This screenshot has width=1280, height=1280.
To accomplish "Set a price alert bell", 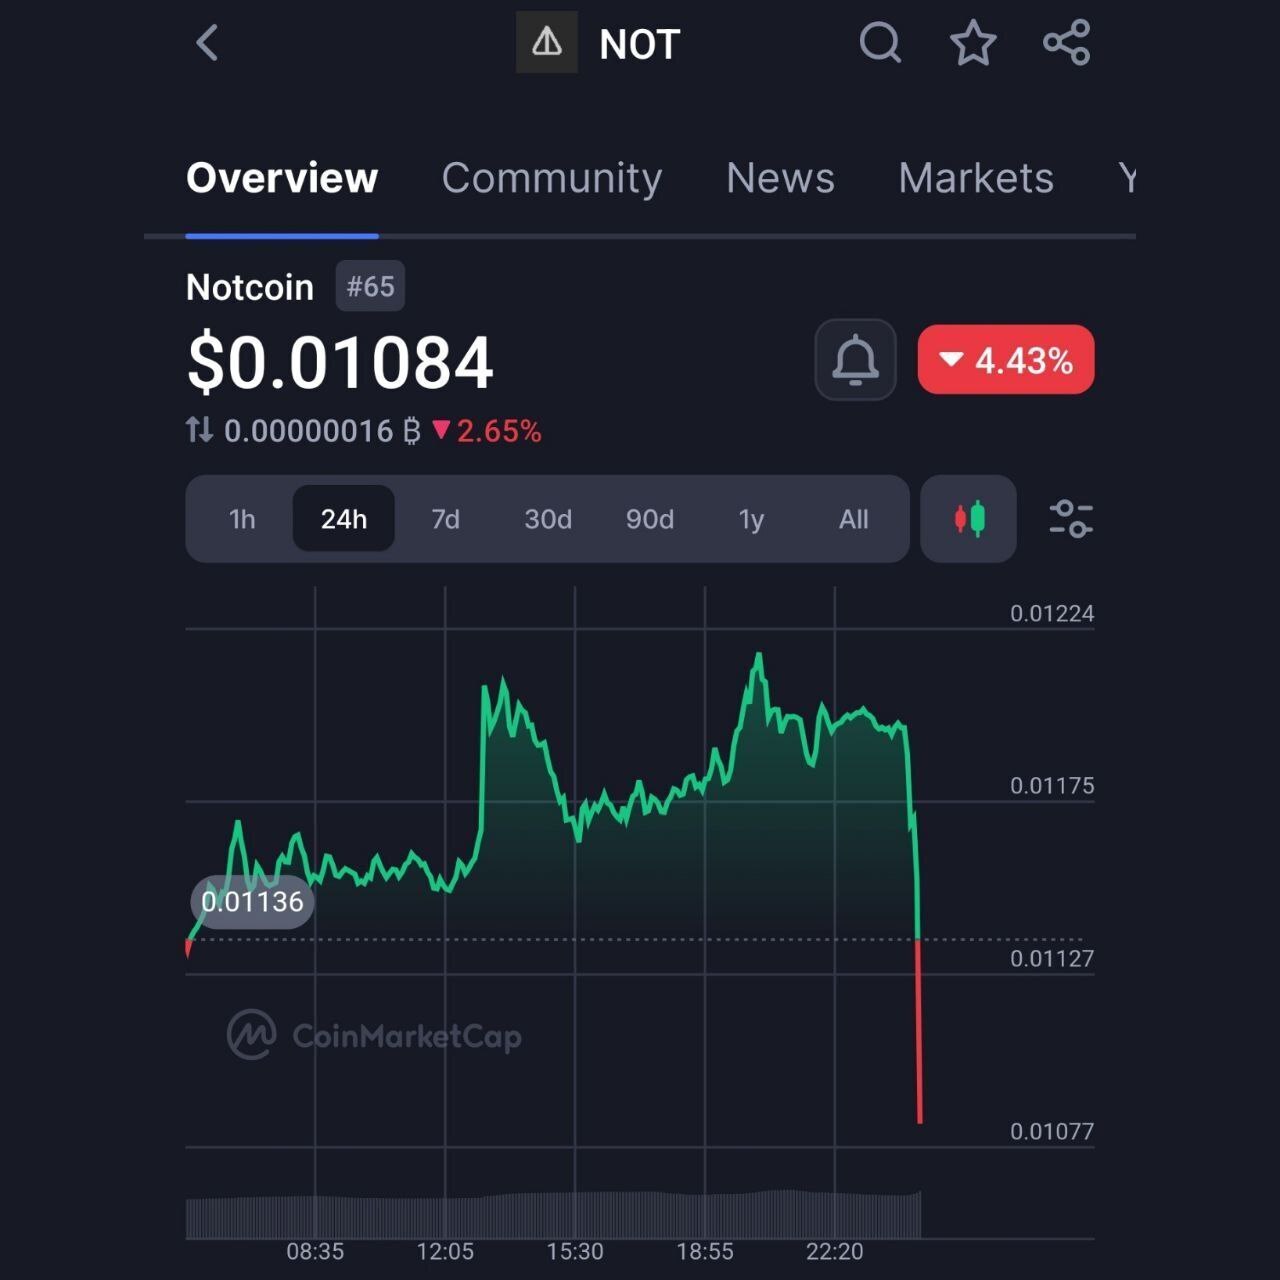I will point(855,360).
